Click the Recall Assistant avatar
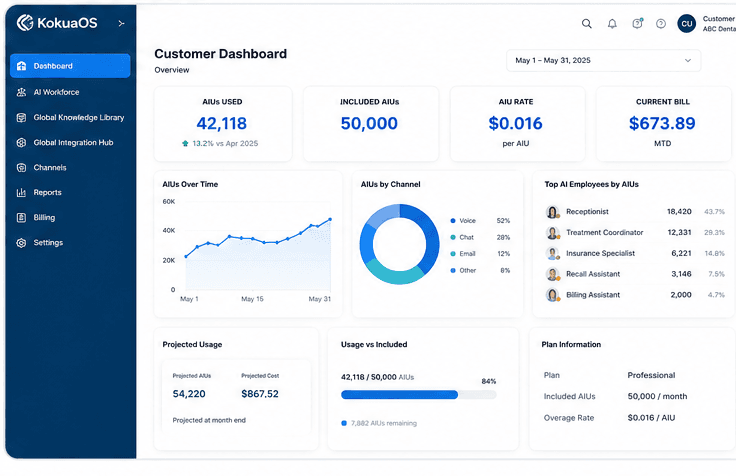This screenshot has height=476, width=736. click(x=553, y=274)
